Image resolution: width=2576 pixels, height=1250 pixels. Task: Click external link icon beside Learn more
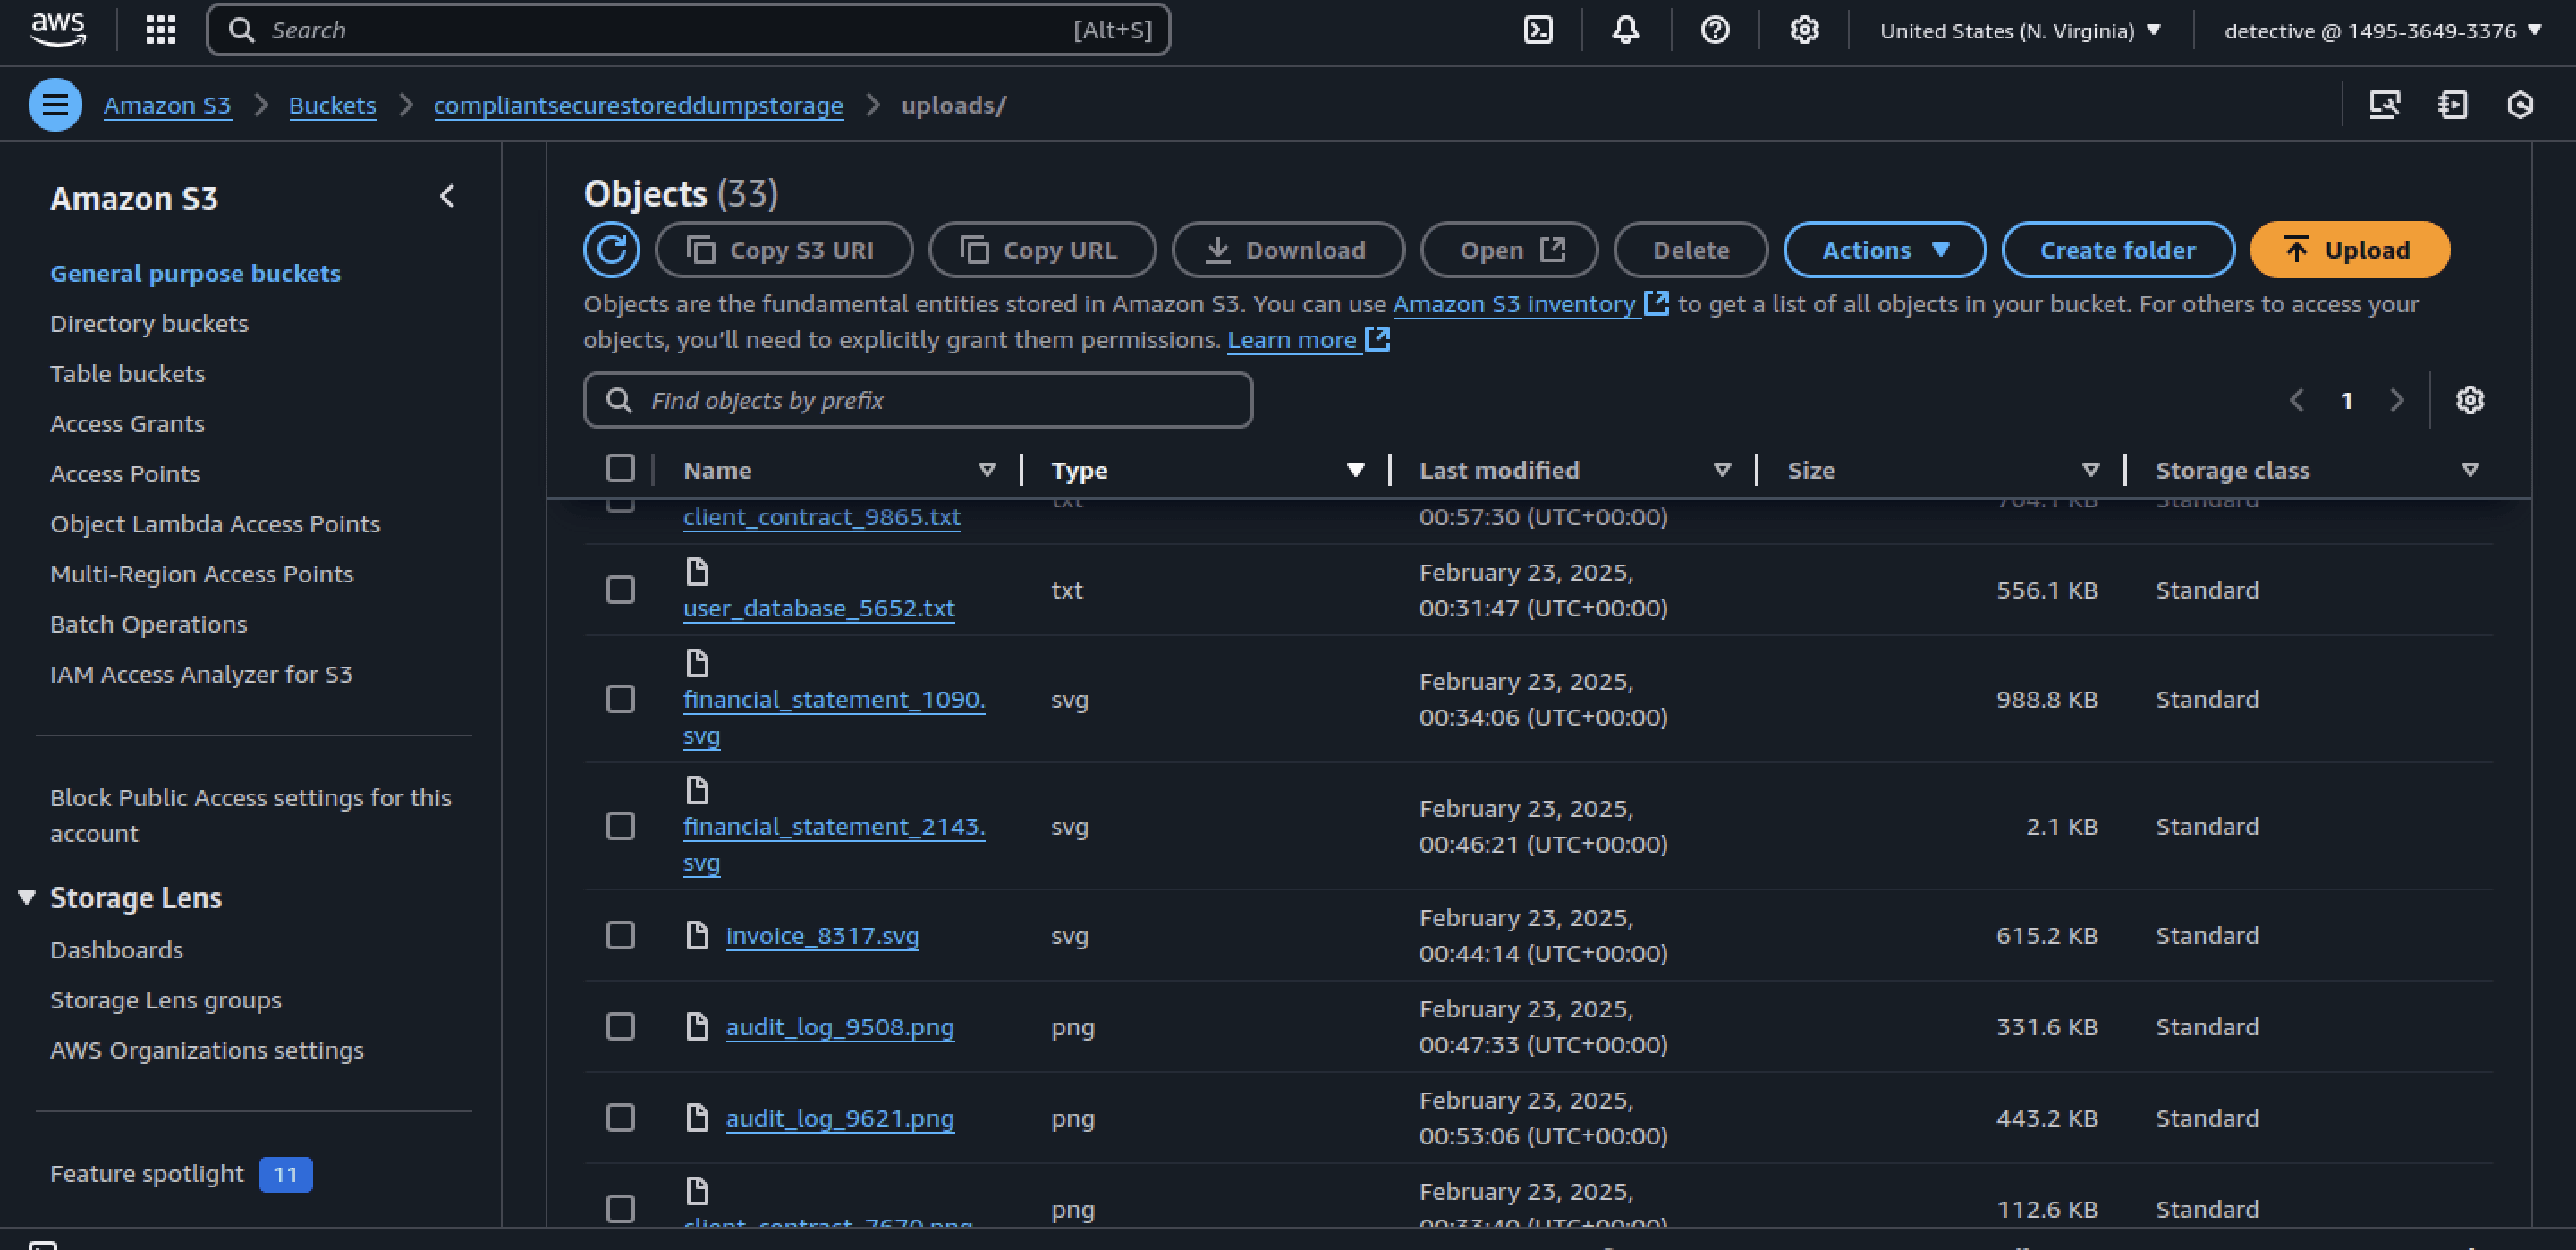(1378, 339)
